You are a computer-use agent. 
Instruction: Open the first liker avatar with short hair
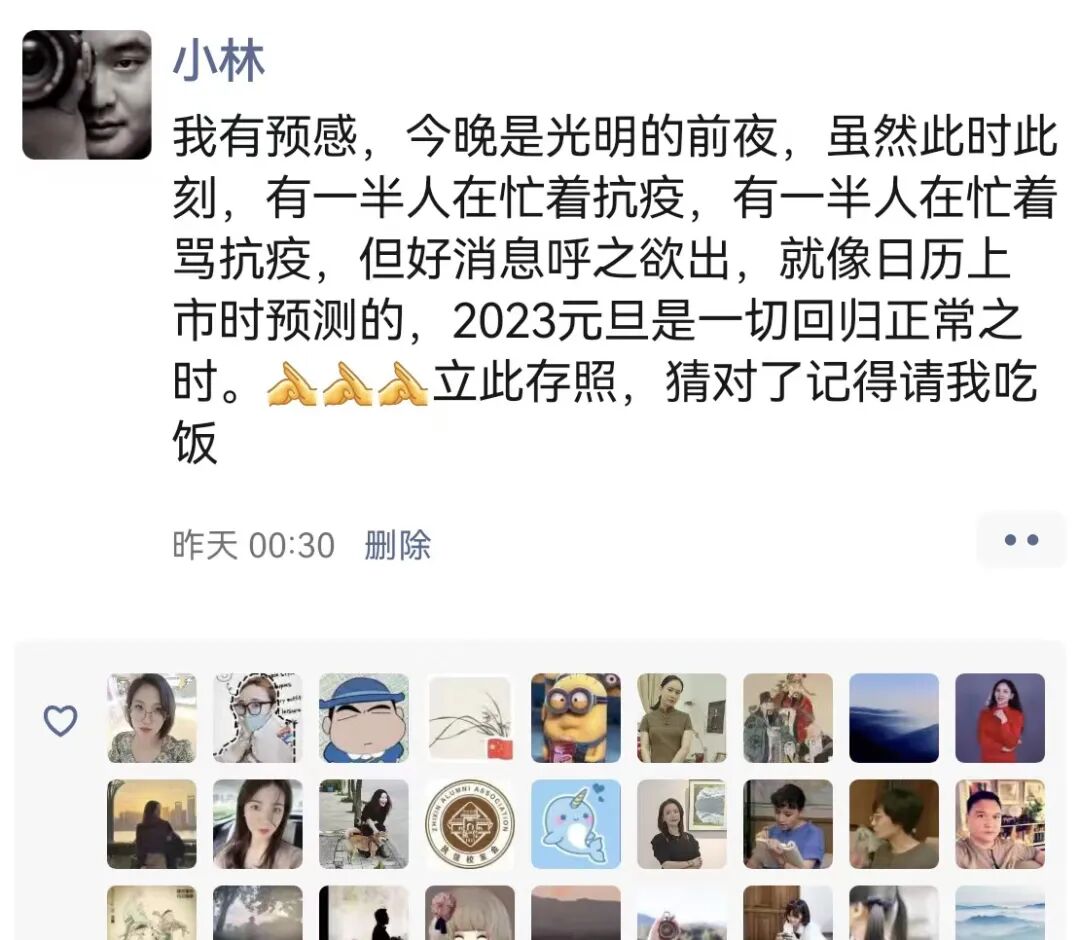[x=152, y=718]
